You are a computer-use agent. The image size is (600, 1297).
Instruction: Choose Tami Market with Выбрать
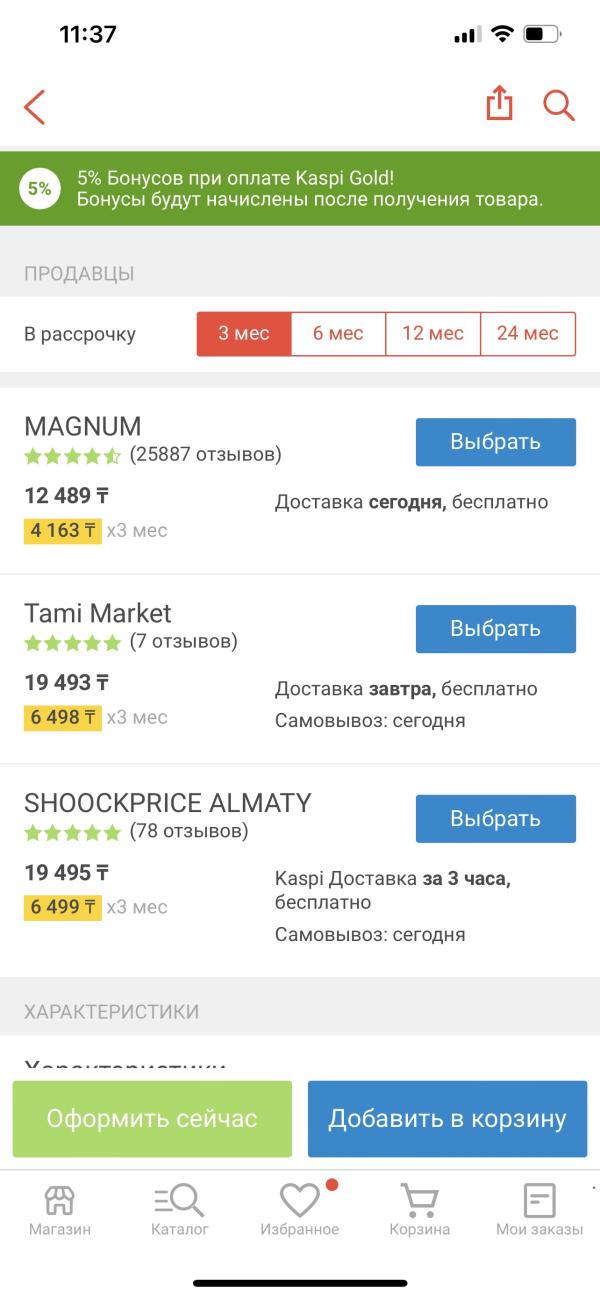click(x=496, y=629)
